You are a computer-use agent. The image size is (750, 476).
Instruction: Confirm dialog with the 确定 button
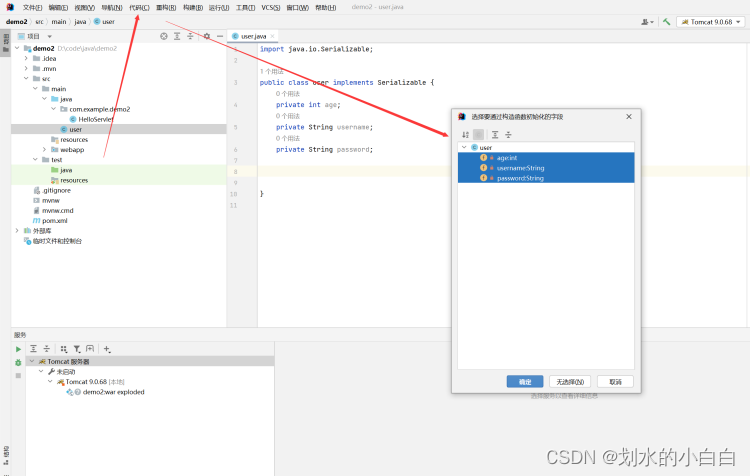(x=525, y=382)
